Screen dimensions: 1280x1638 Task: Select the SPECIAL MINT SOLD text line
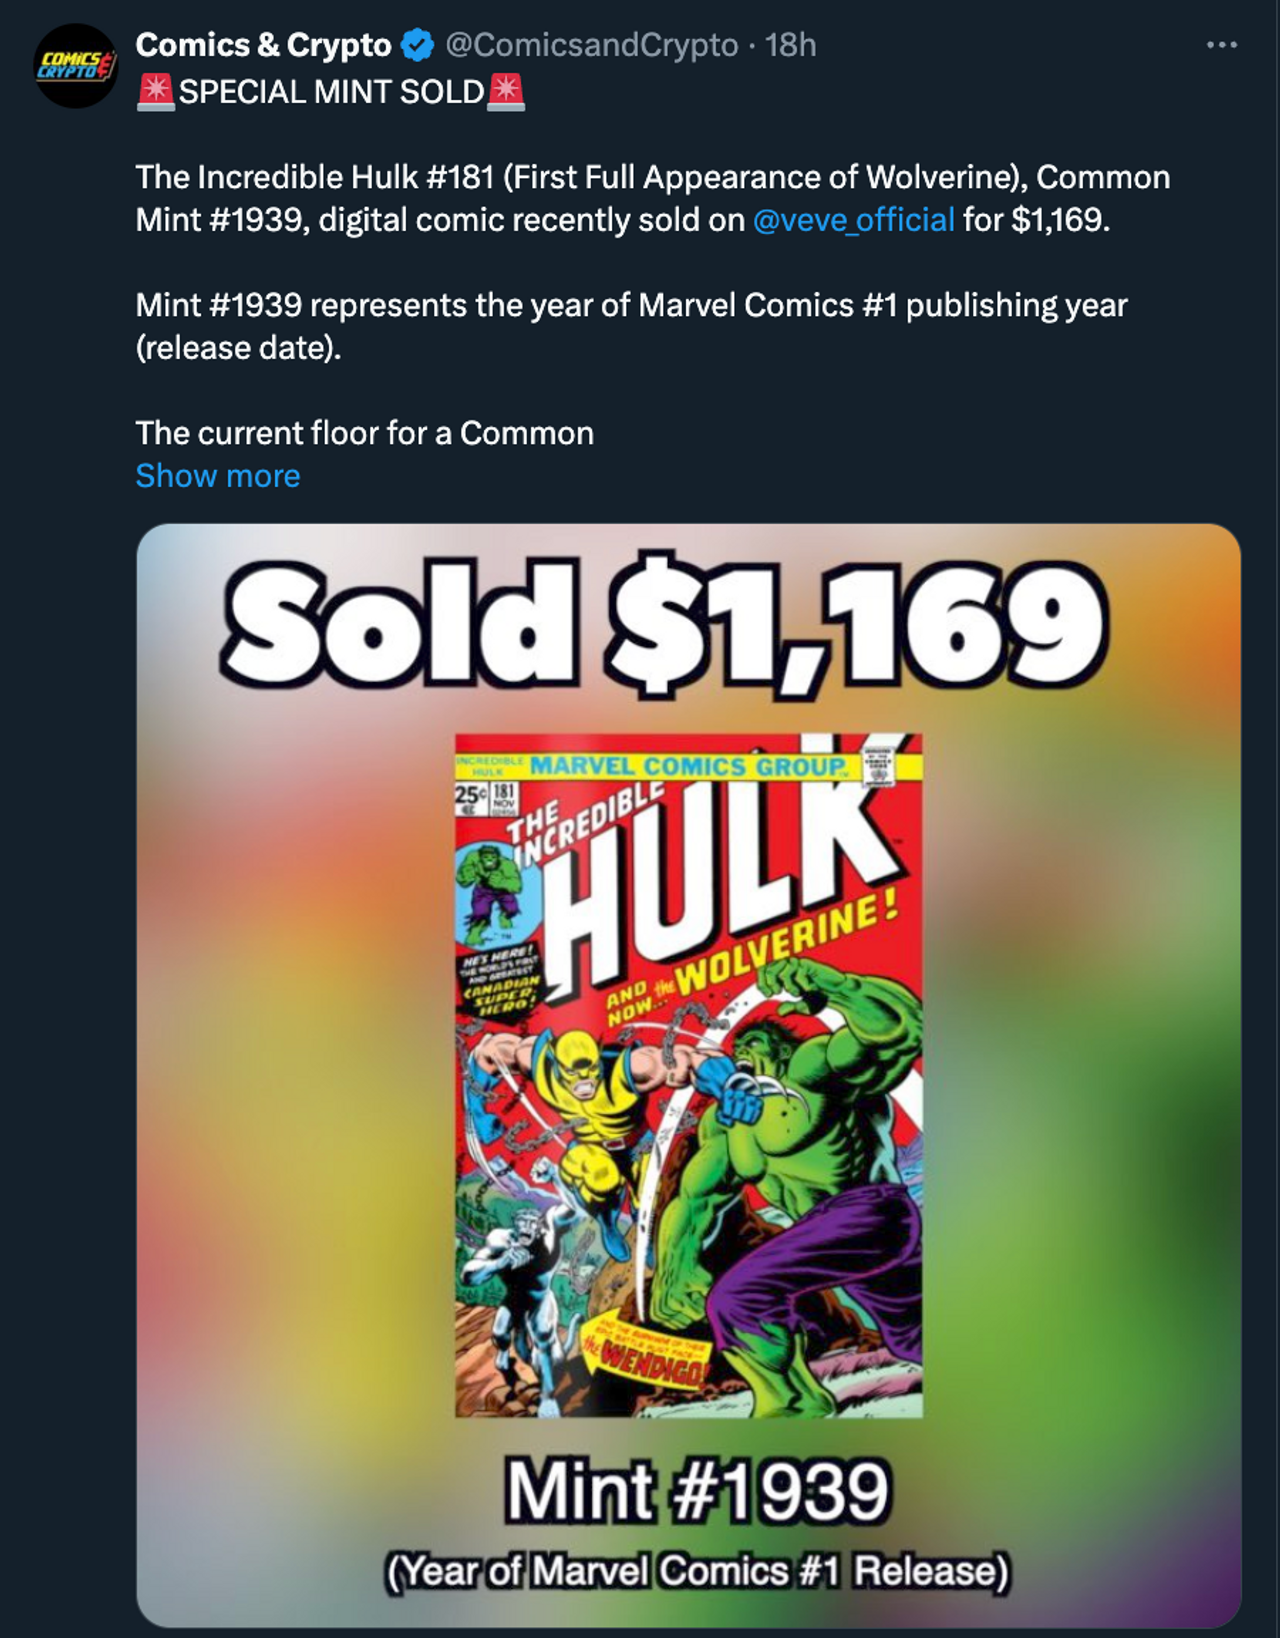(331, 91)
